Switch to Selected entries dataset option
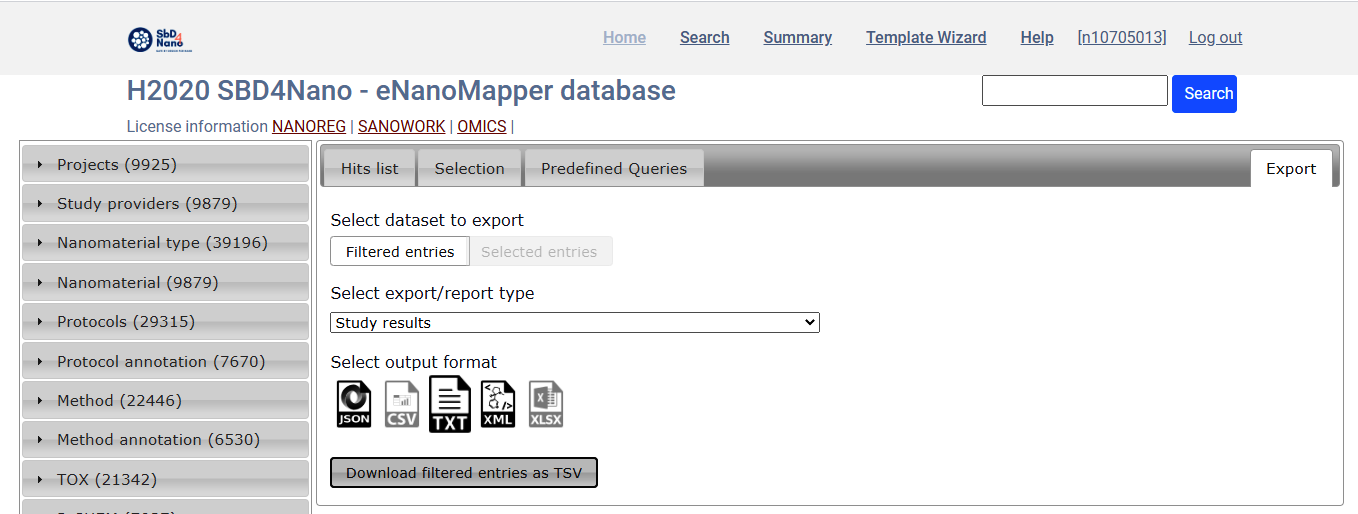Screen dimensions: 1358x514 [539, 252]
